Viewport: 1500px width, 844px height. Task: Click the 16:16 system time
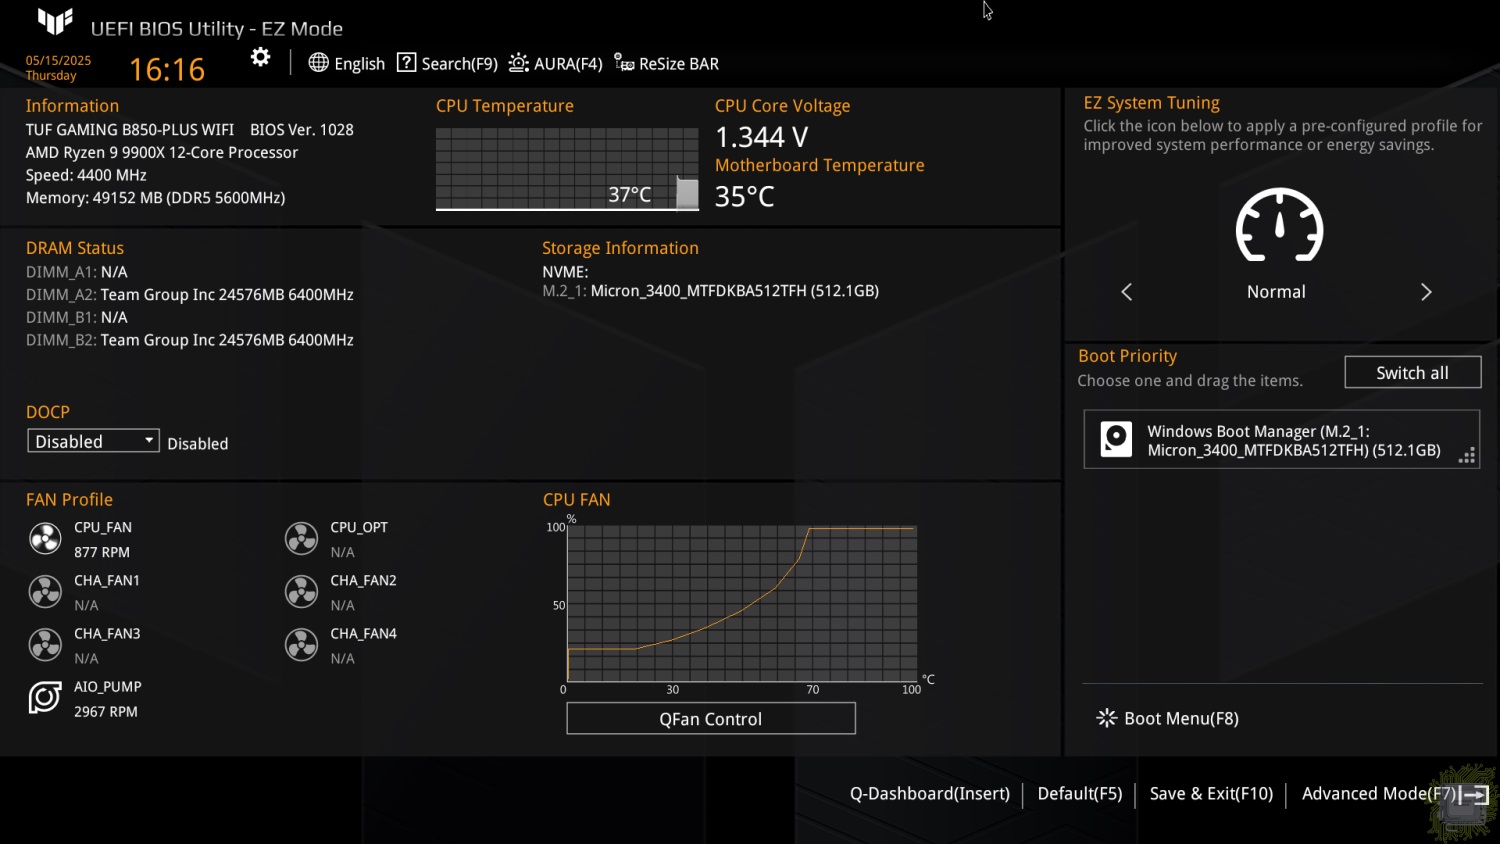(x=167, y=69)
